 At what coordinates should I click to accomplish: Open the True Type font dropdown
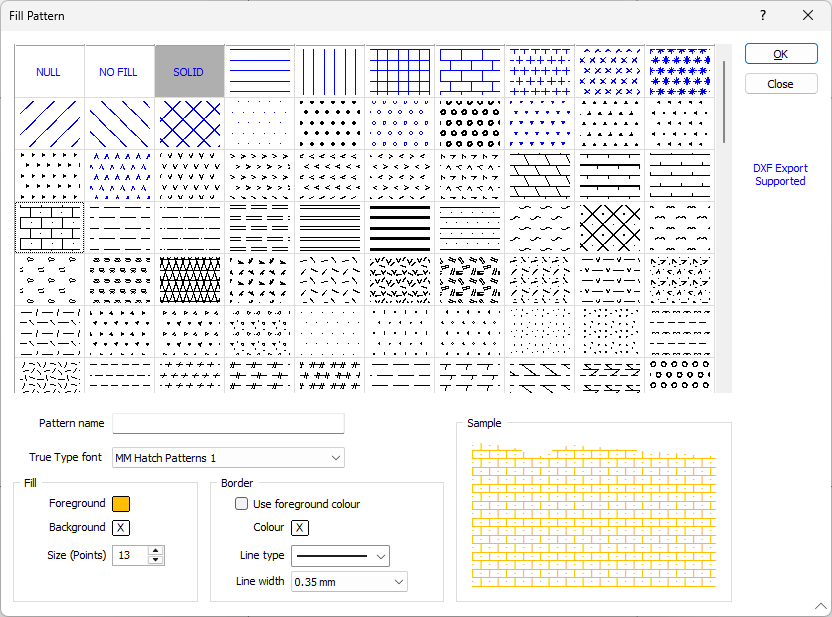(228, 457)
